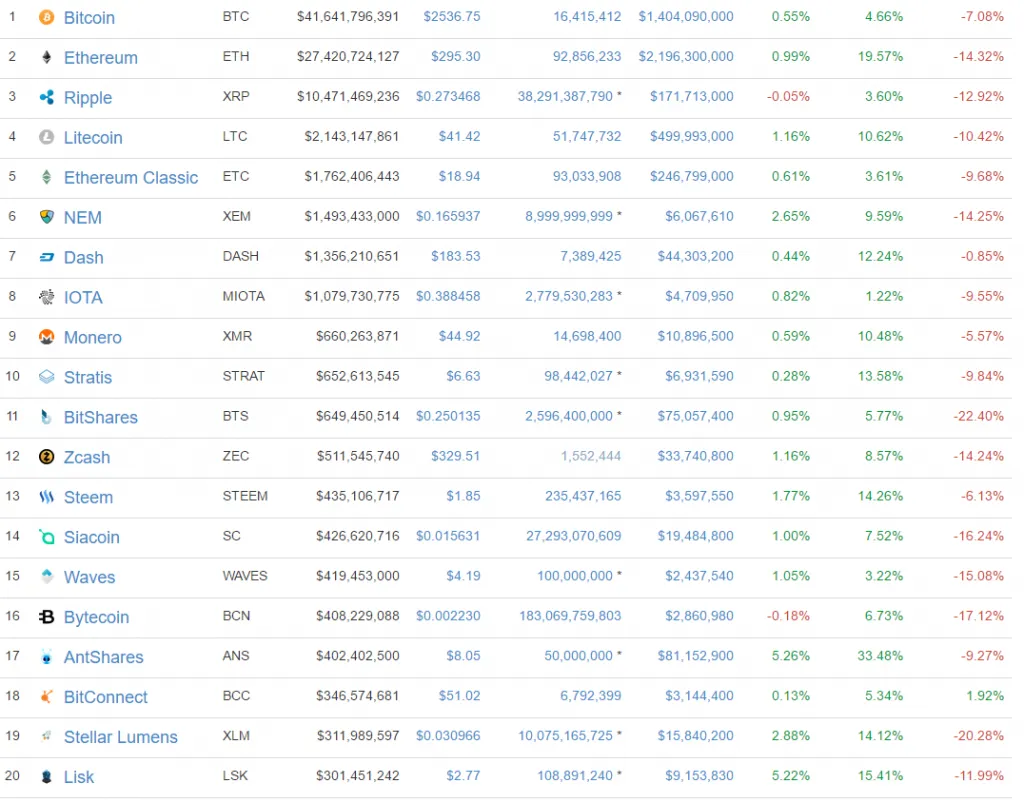This screenshot has width=1024, height=803.
Task: Click the Bitcoin logo icon
Action: [x=46, y=17]
